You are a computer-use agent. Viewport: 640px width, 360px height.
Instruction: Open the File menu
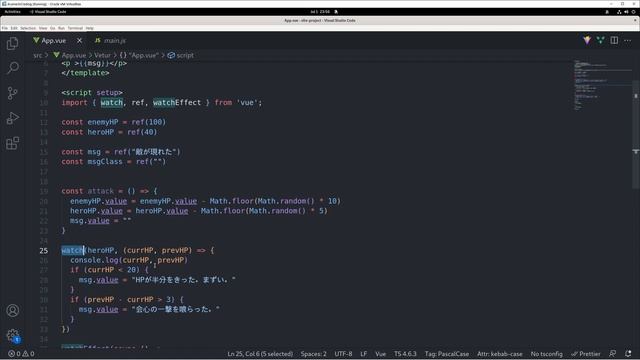point(4,28)
